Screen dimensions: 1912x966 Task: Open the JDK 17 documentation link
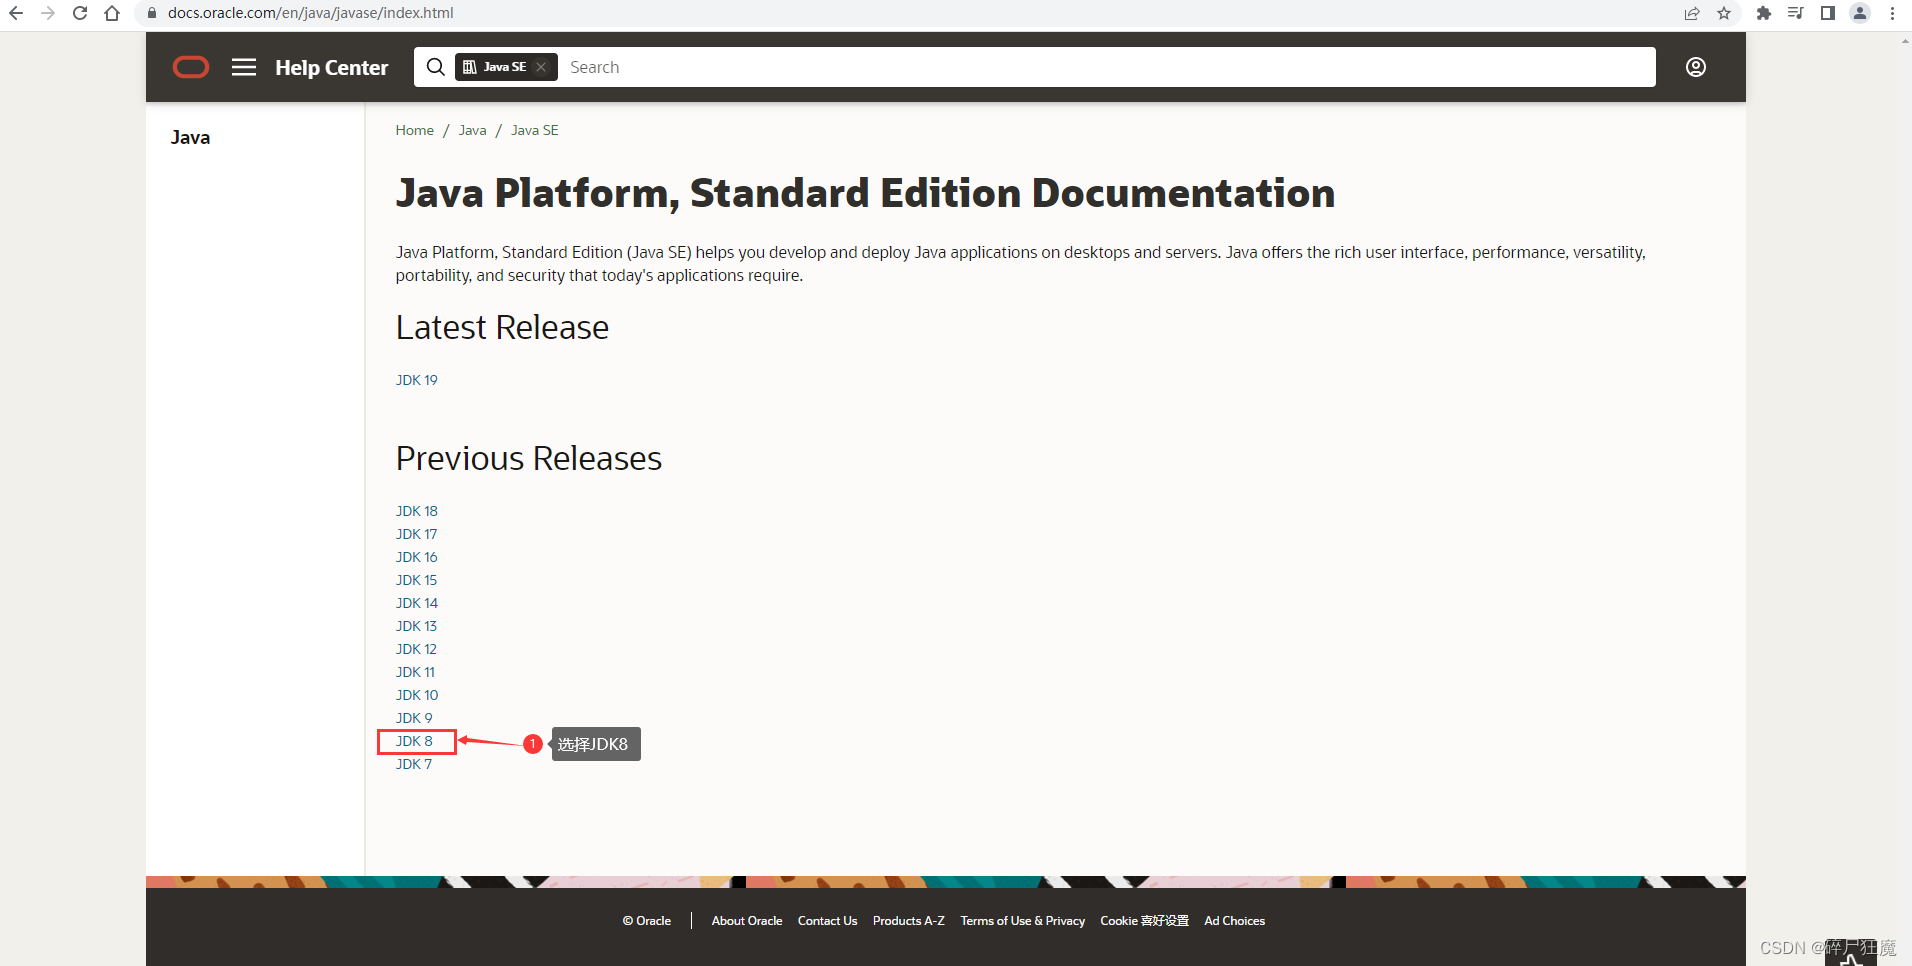click(x=416, y=534)
